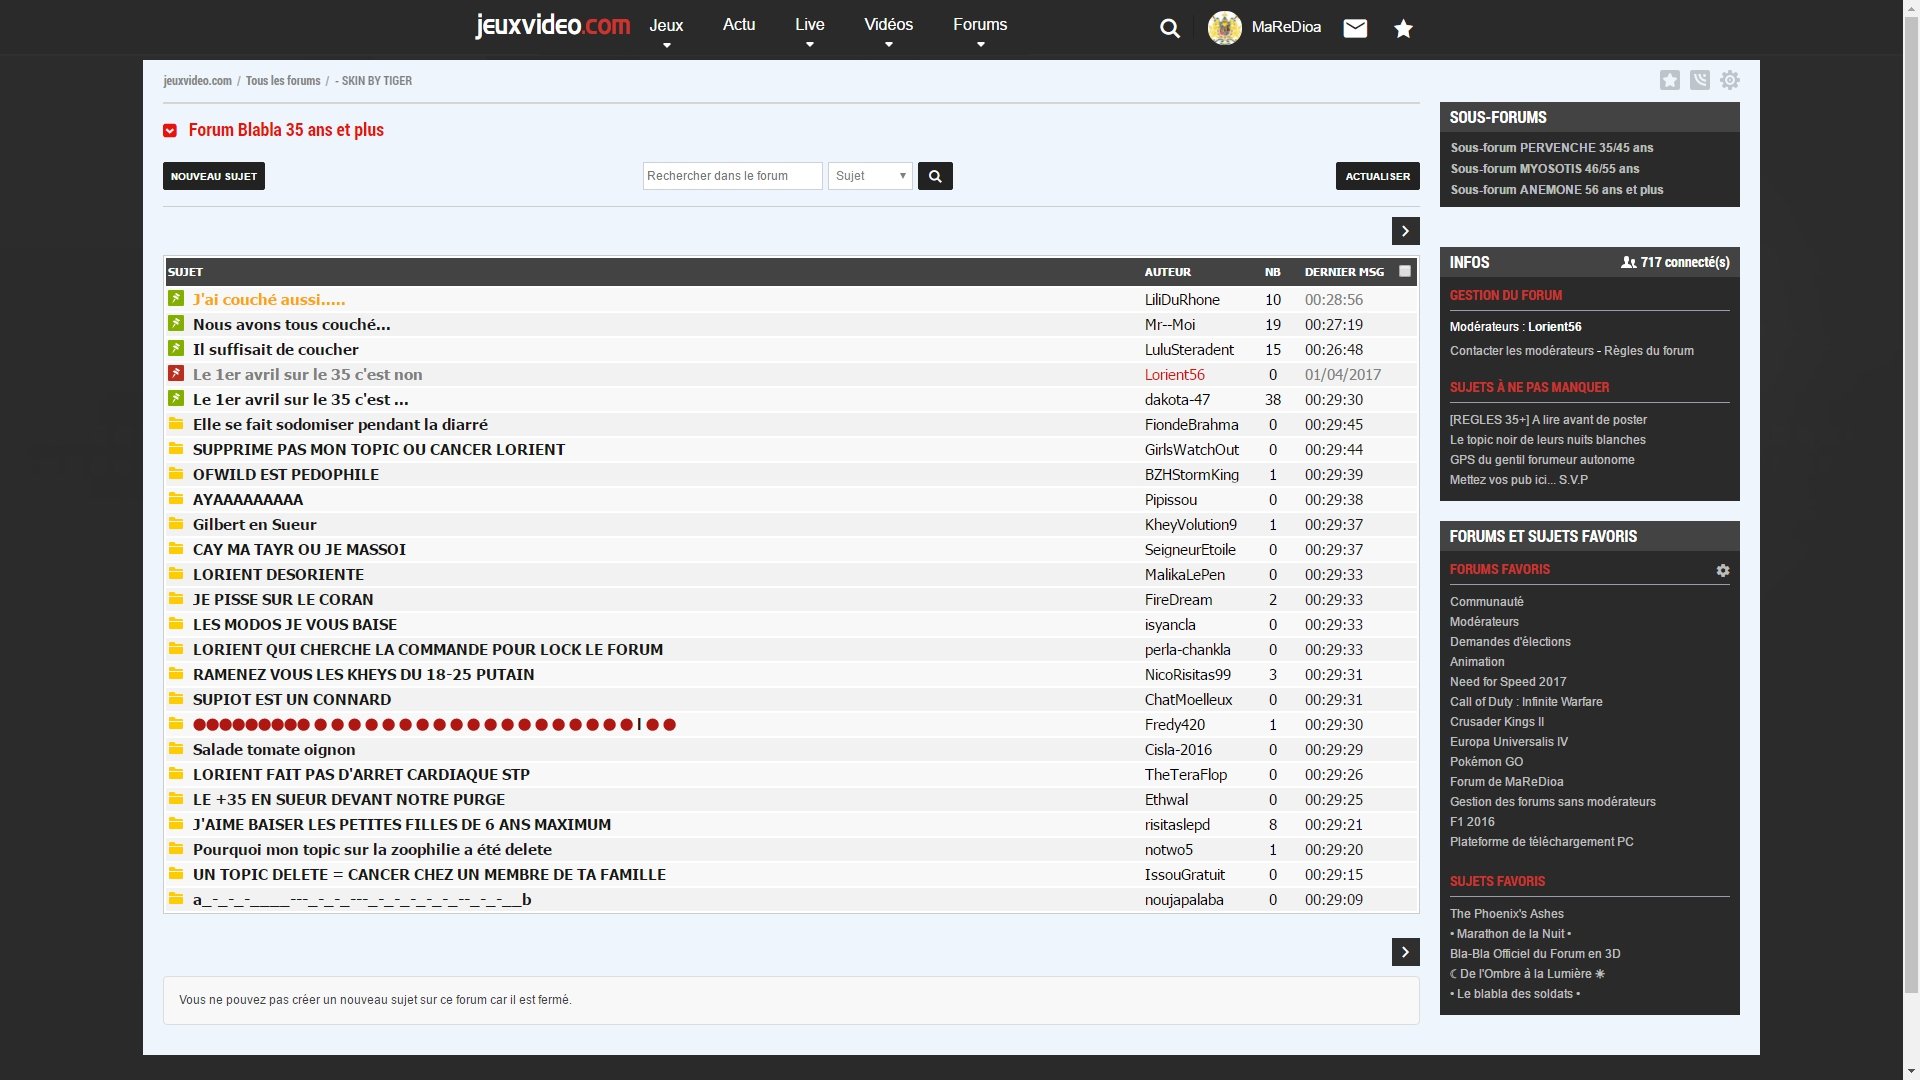Click the gear icon beside Forums Favoris
Image resolution: width=1920 pixels, height=1080 pixels.
coord(1722,570)
